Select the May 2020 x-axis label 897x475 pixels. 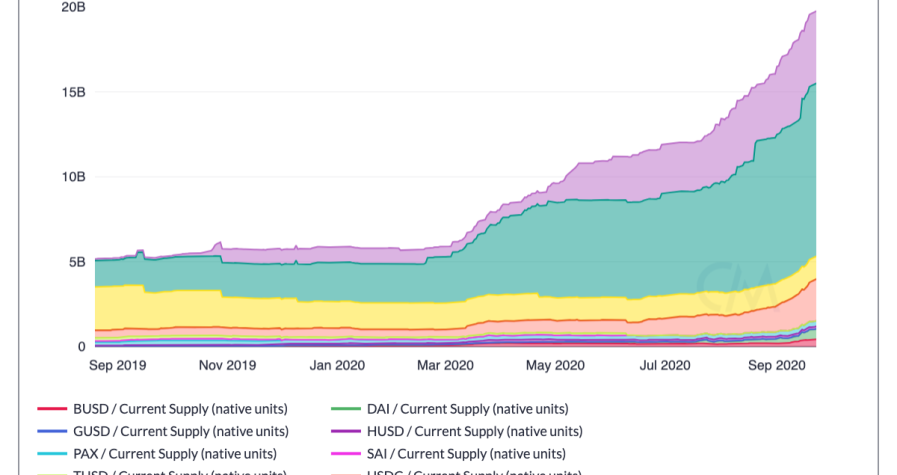pos(554,366)
